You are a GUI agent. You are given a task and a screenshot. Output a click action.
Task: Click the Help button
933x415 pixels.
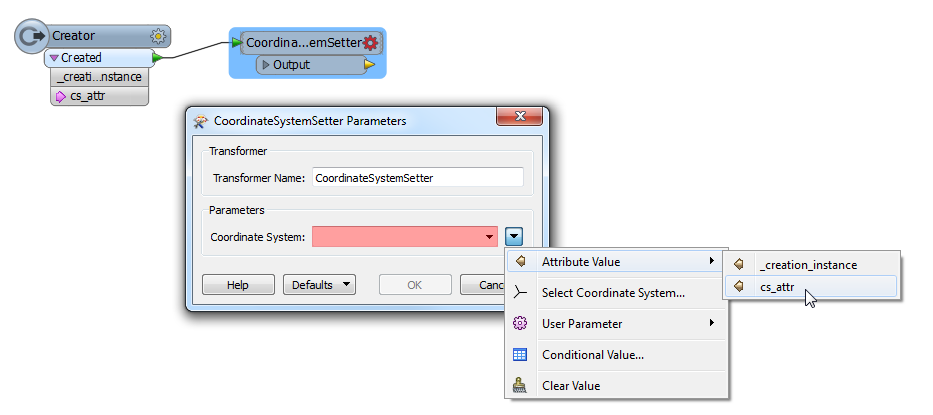[238, 285]
